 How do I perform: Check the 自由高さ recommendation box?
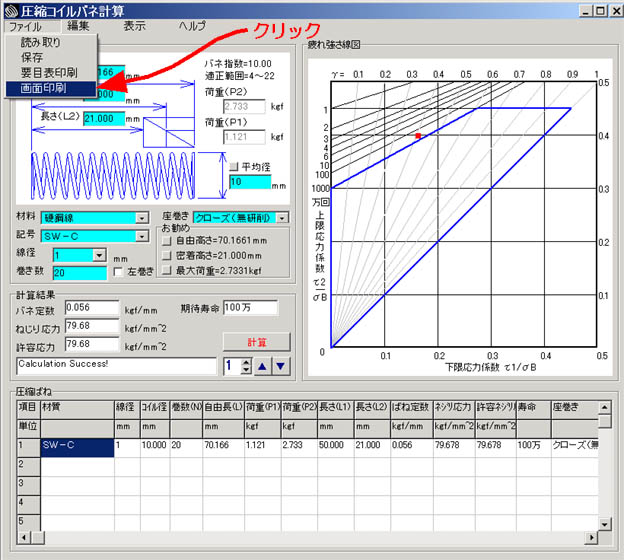point(167,241)
